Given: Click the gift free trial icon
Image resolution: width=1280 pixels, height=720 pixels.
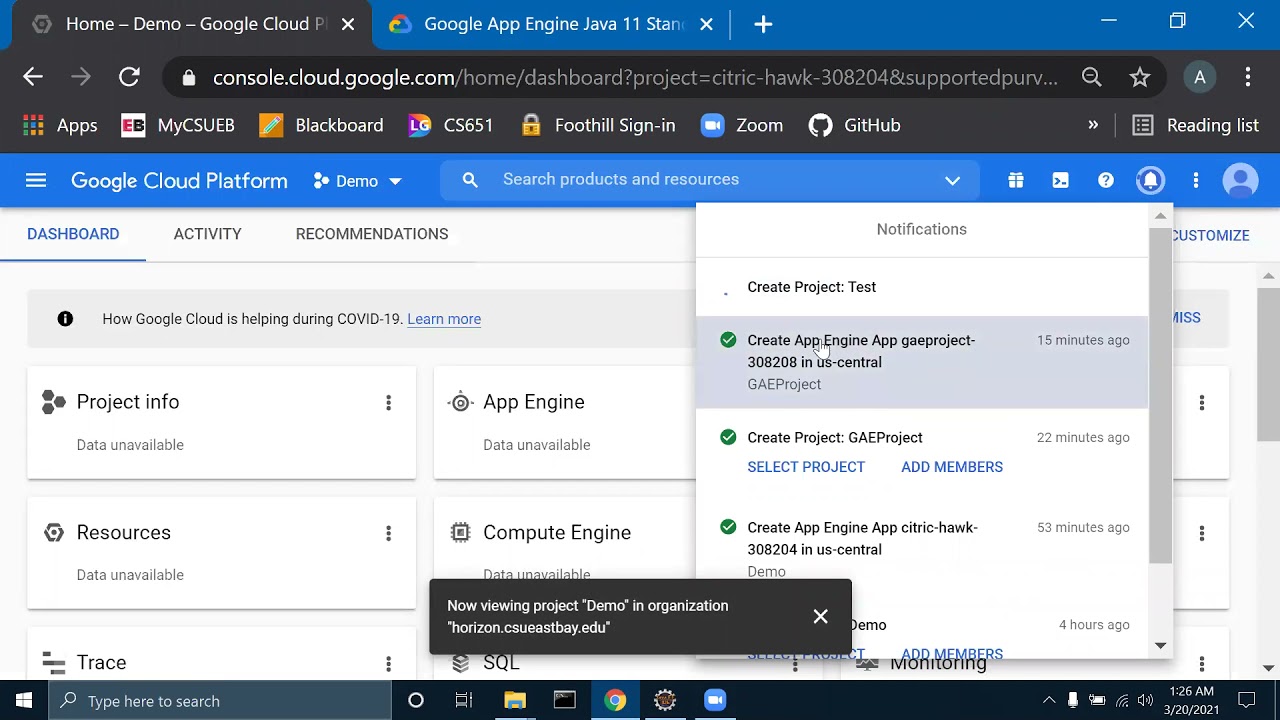Looking at the screenshot, I should pyautogui.click(x=1015, y=180).
